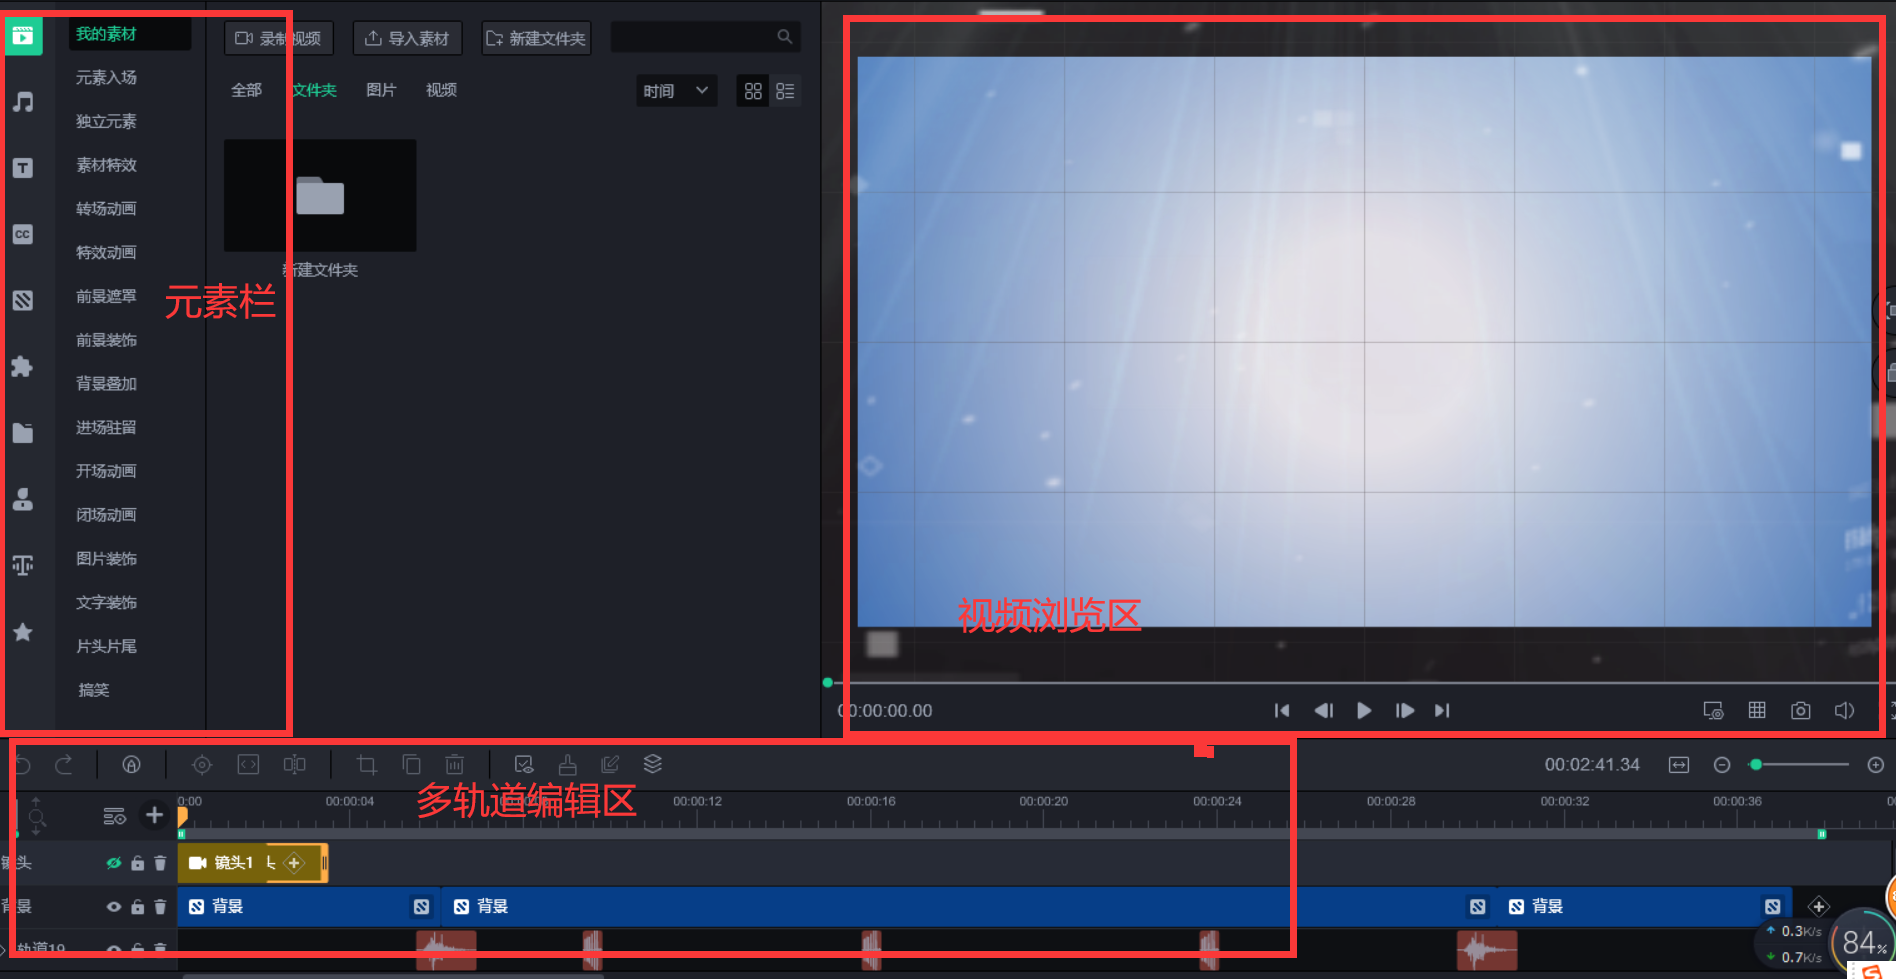Click the material search input field
The image size is (1896, 979).
point(705,37)
